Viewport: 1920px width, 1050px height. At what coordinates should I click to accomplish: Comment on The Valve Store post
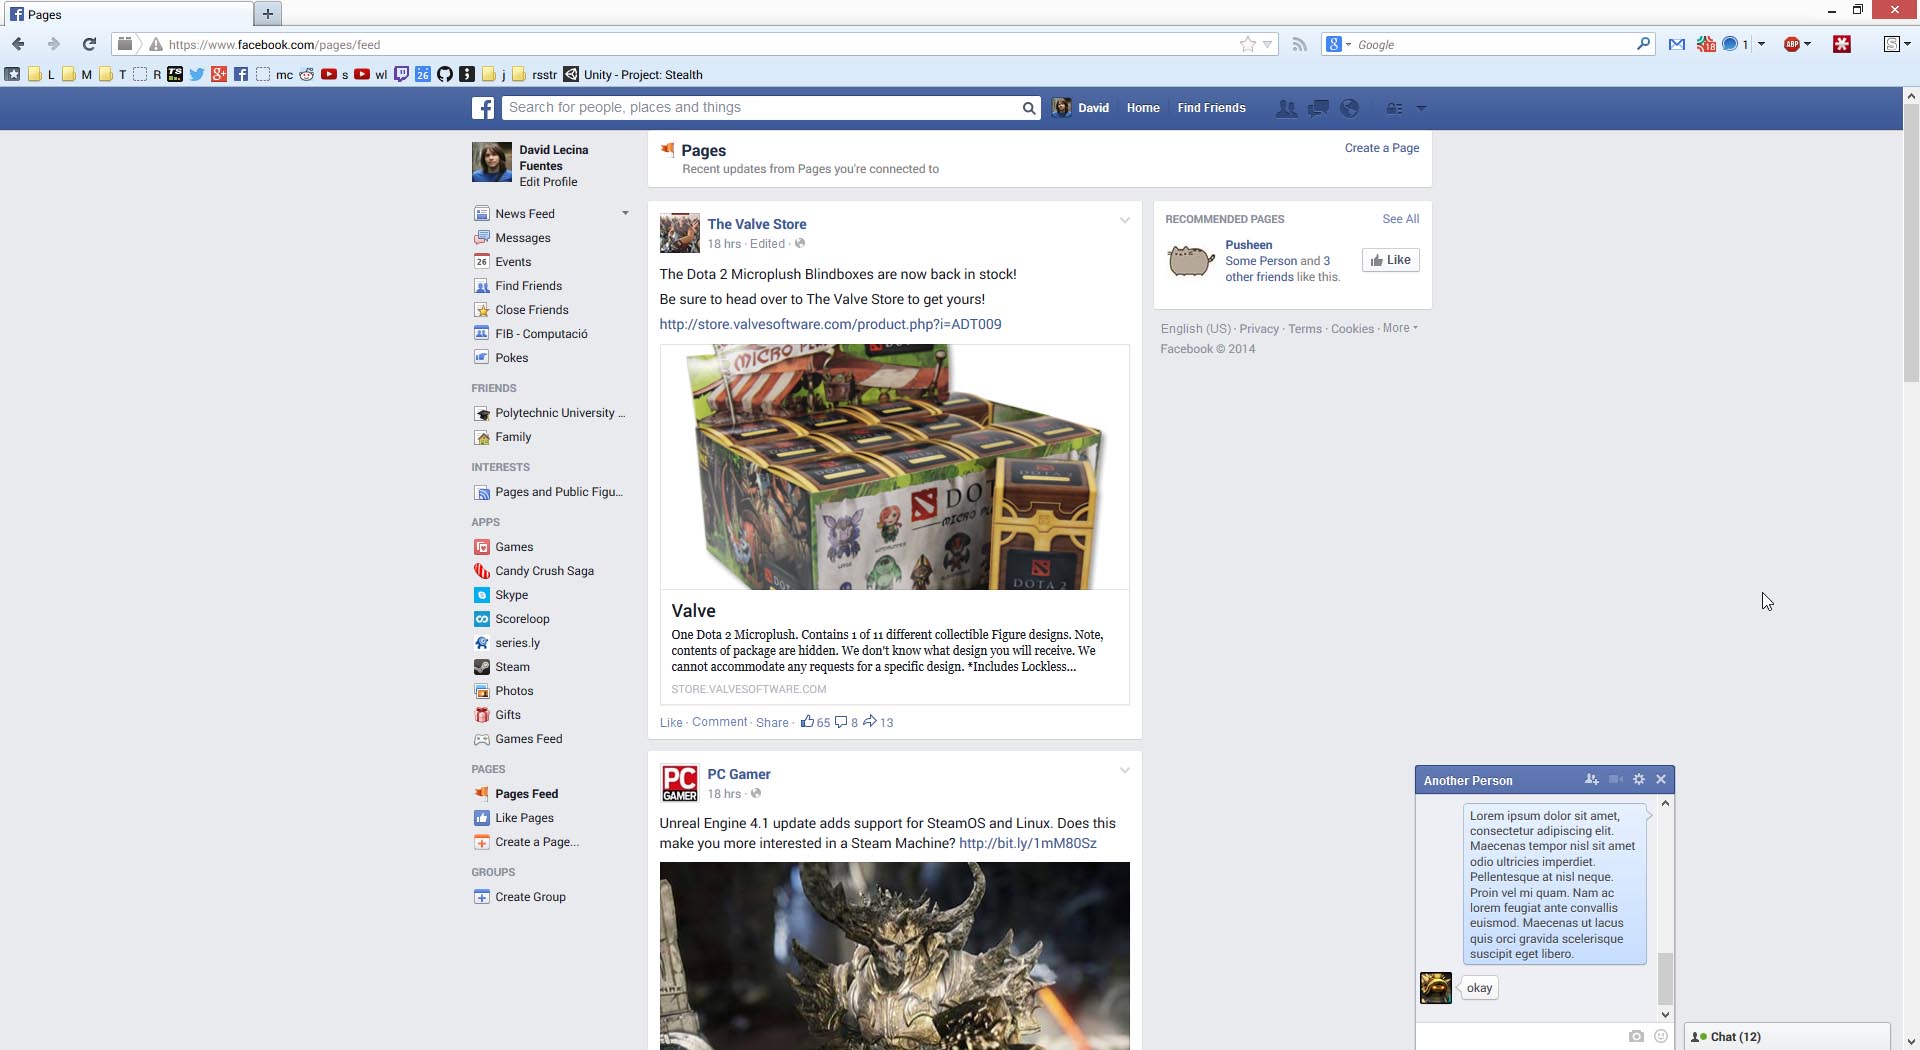coord(719,722)
